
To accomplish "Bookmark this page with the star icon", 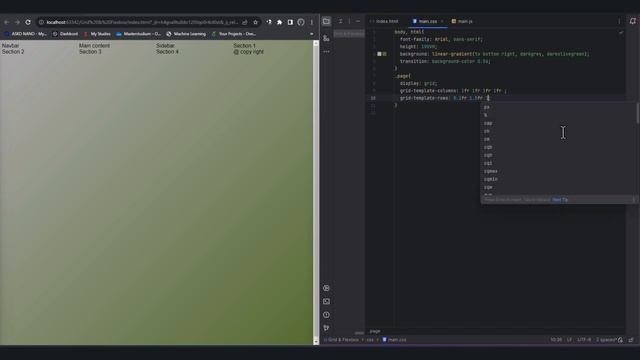I will tap(256, 22).
